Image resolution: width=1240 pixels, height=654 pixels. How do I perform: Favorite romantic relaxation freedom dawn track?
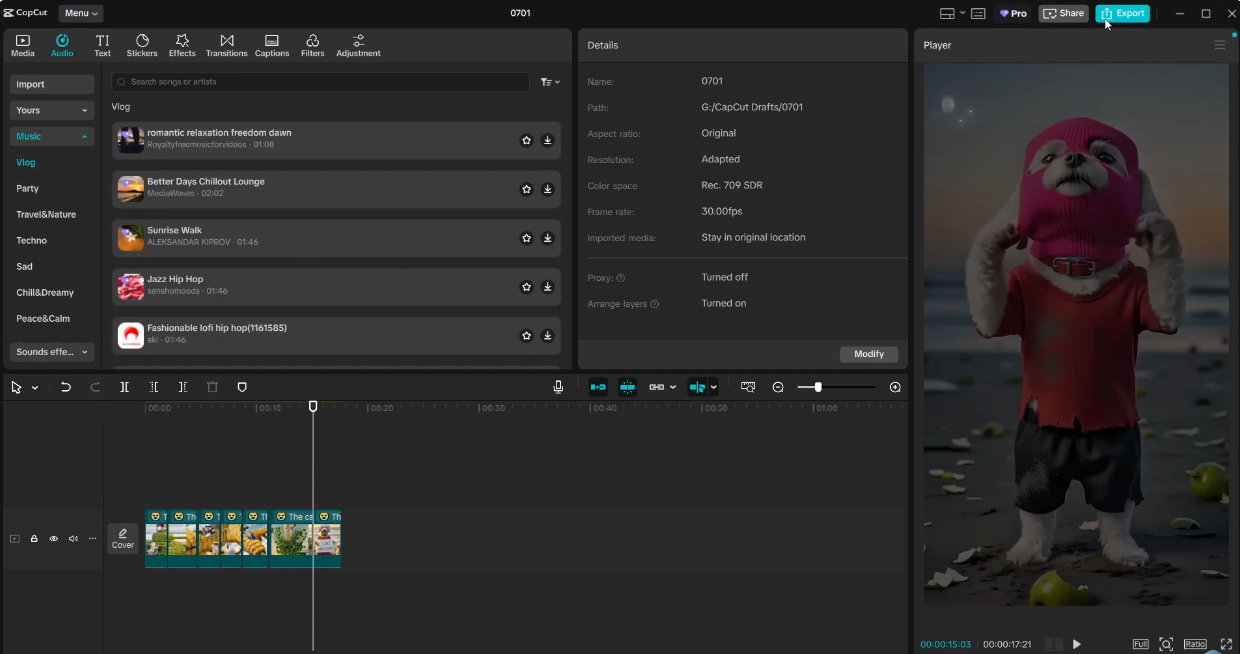point(526,140)
